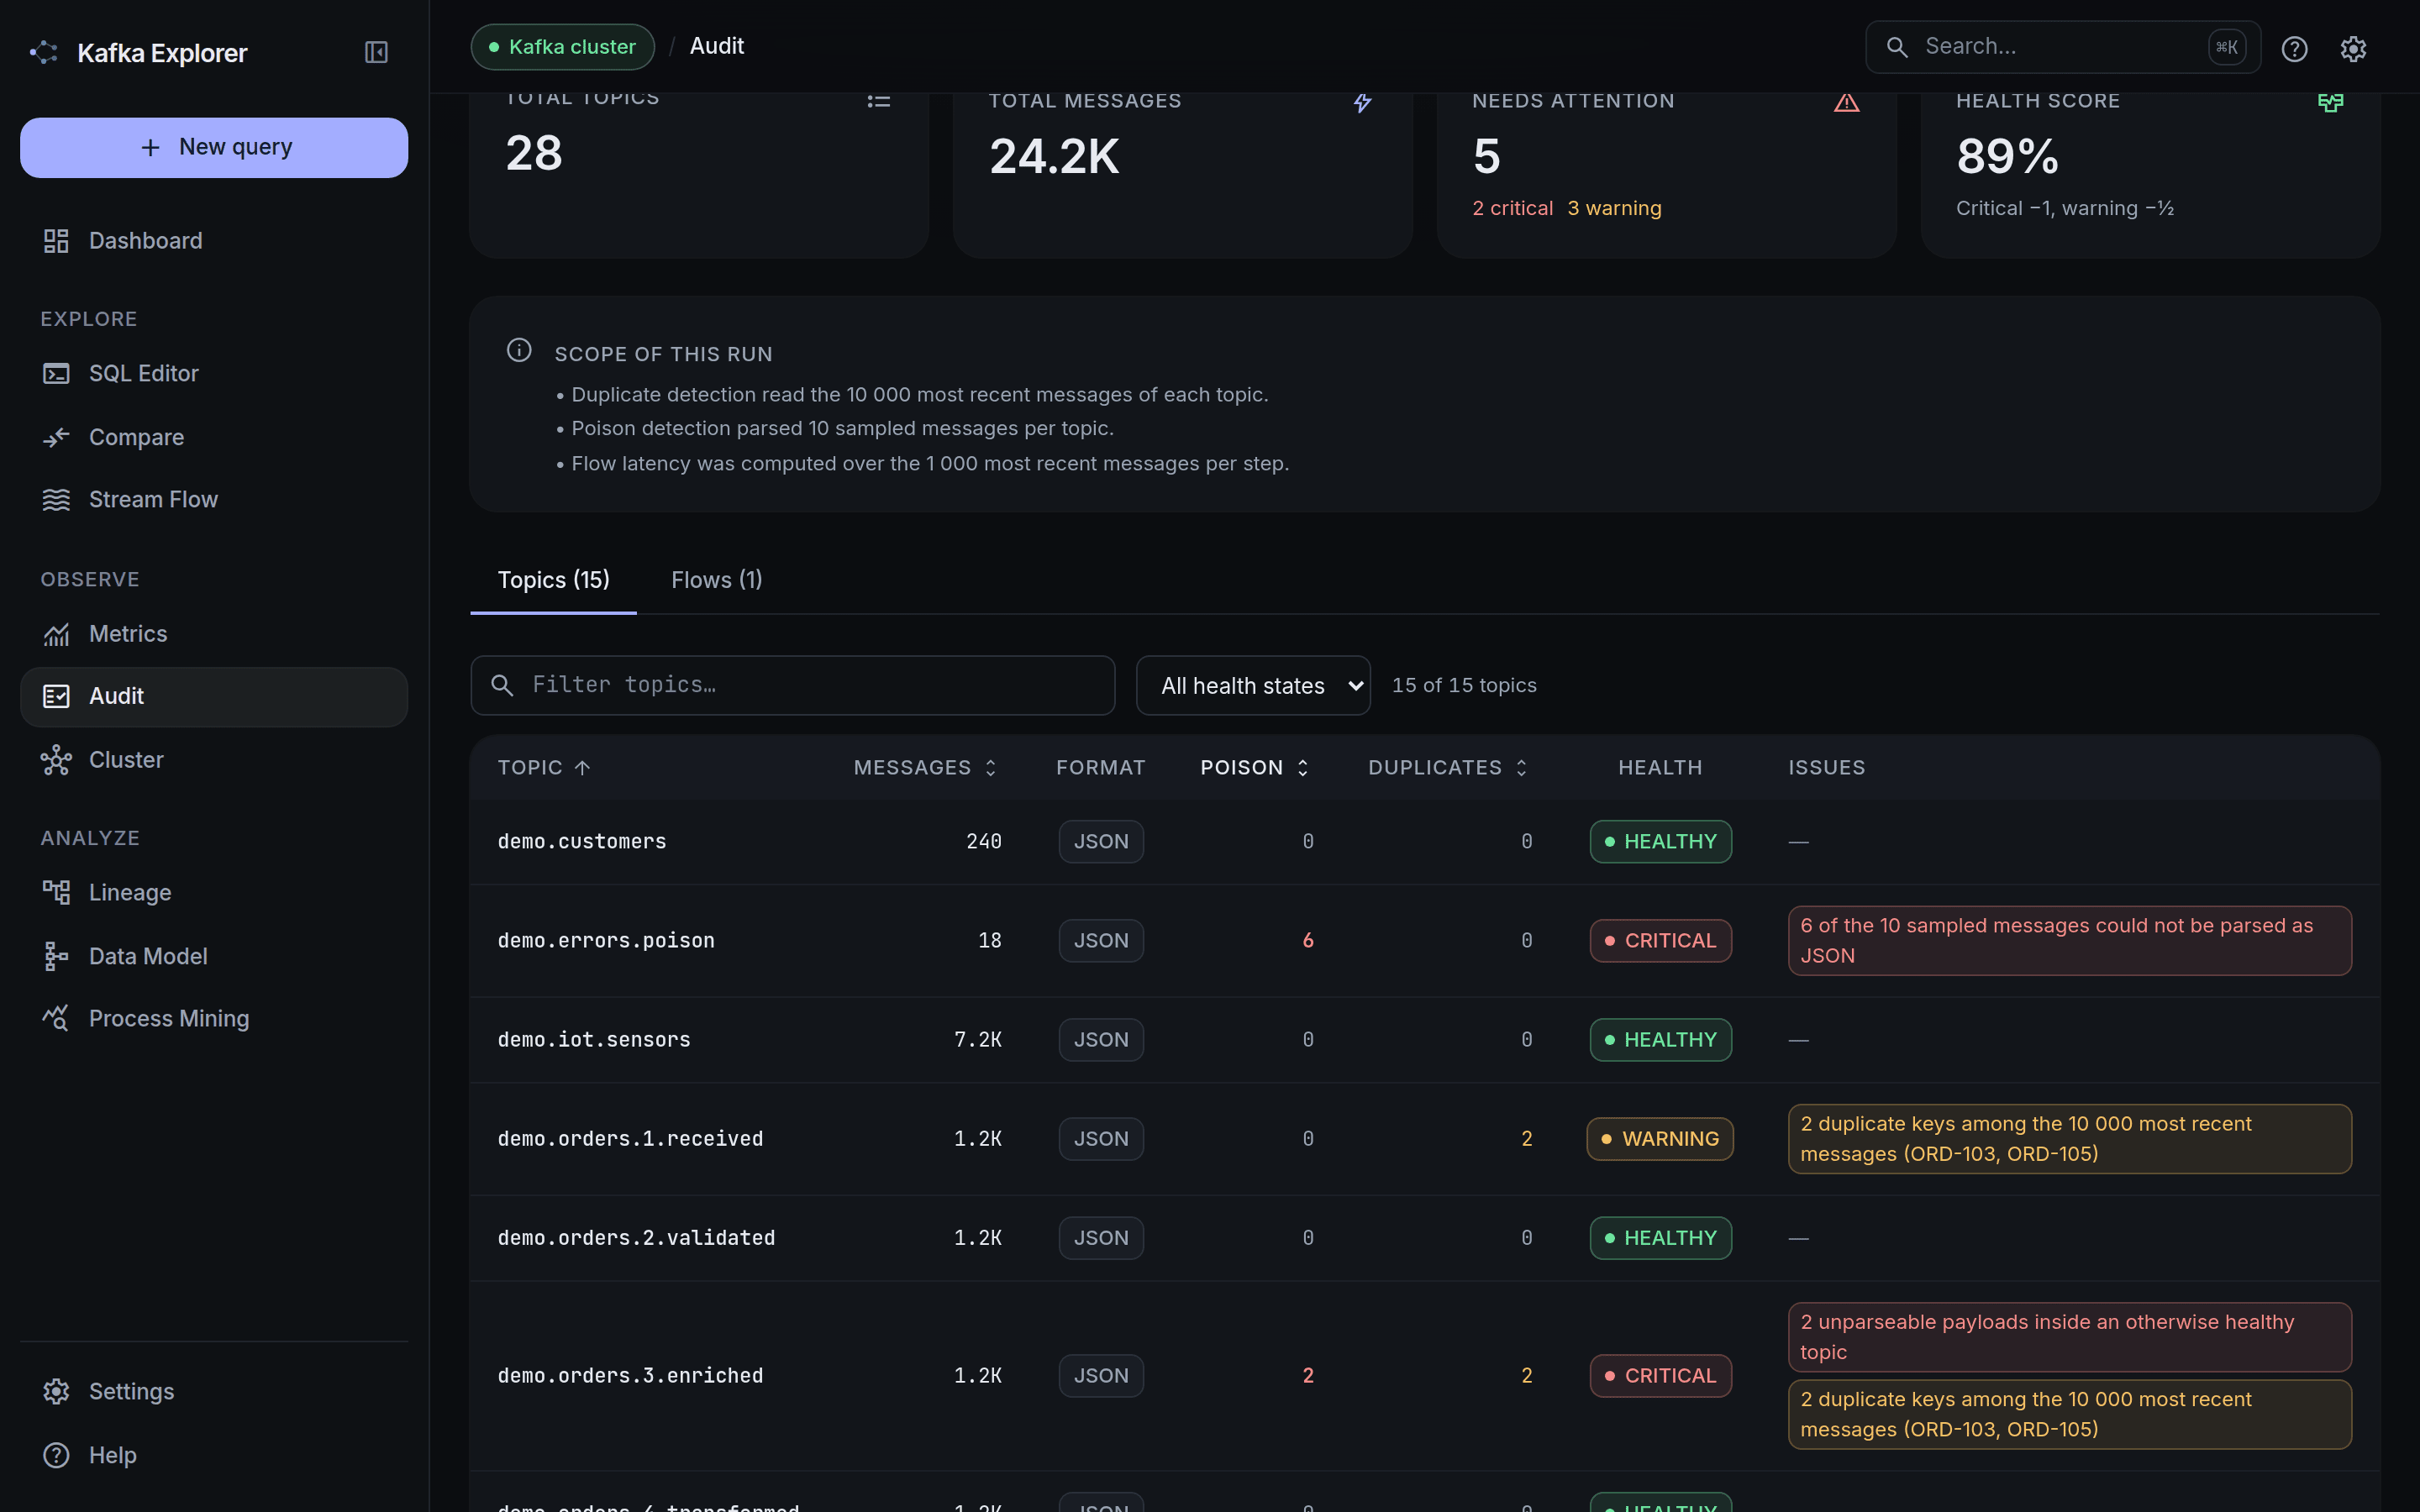Click the Kafka cluster breadcrumb pill
The image size is (2420, 1512).
click(562, 47)
